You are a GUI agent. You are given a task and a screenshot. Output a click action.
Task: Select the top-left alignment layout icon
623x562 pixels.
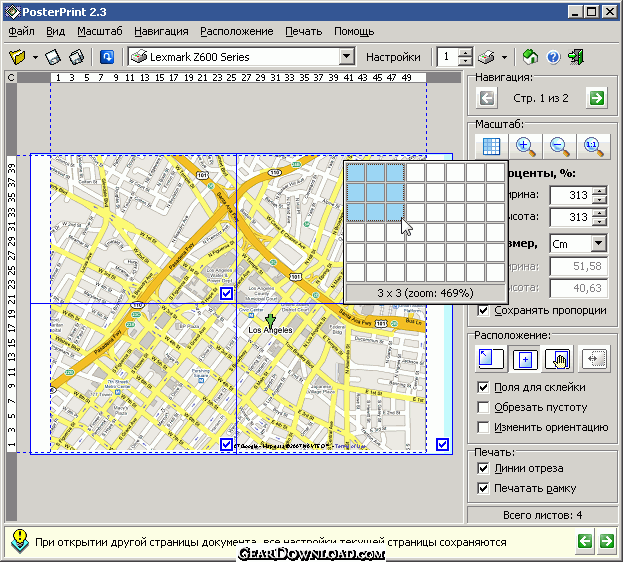click(x=491, y=359)
